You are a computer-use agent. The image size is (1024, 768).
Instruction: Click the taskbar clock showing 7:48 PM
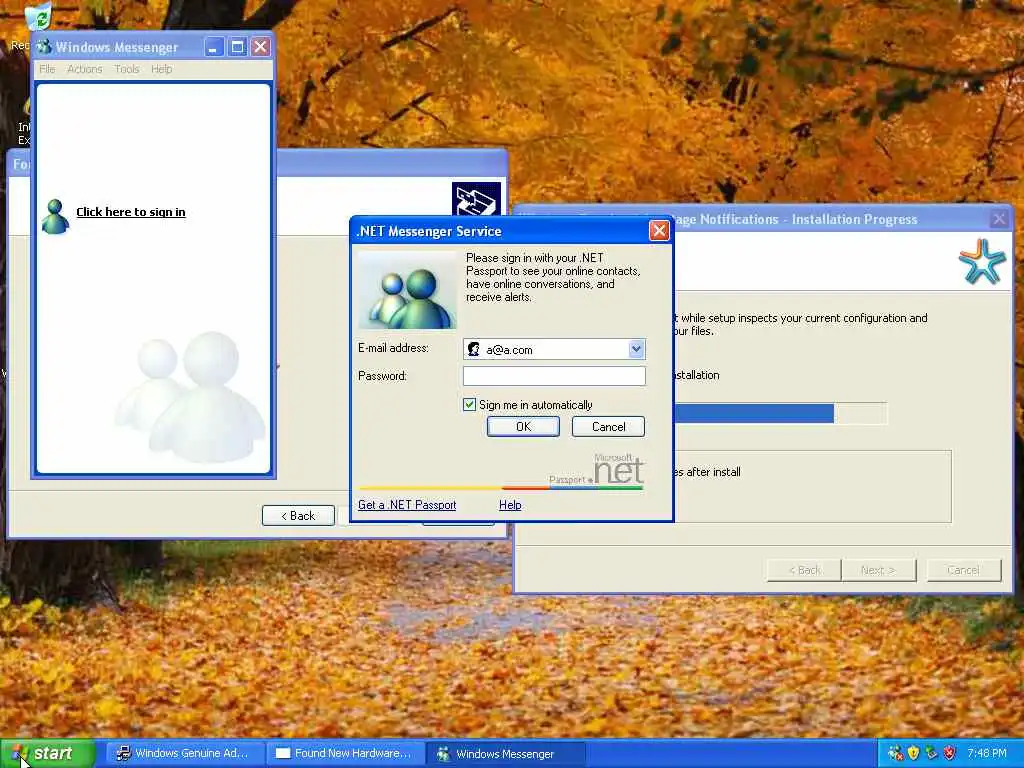986,754
